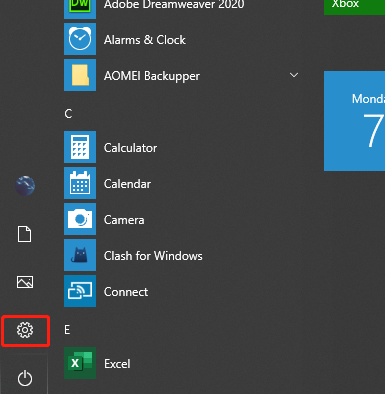Open the Clash for Windows cat icon
Image resolution: width=385 pixels, height=394 pixels.
click(80, 255)
